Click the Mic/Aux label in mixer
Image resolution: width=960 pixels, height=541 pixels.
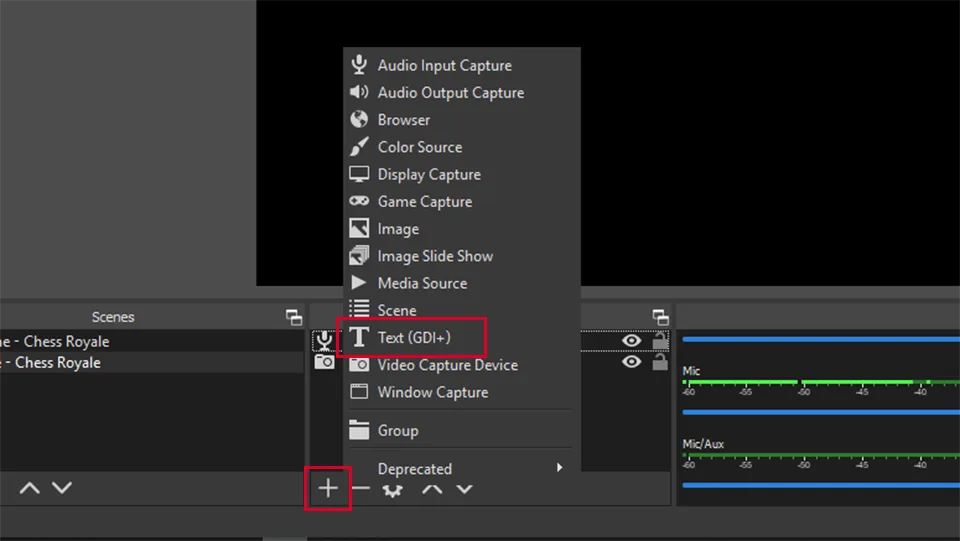pyautogui.click(x=703, y=444)
